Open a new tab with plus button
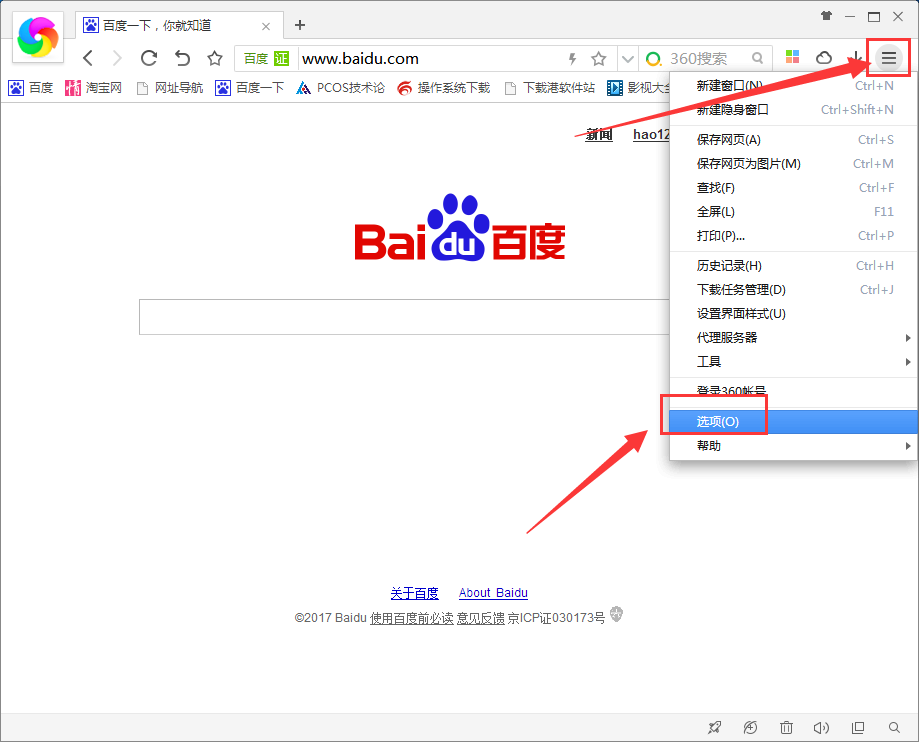This screenshot has width=919, height=742. [x=299, y=25]
